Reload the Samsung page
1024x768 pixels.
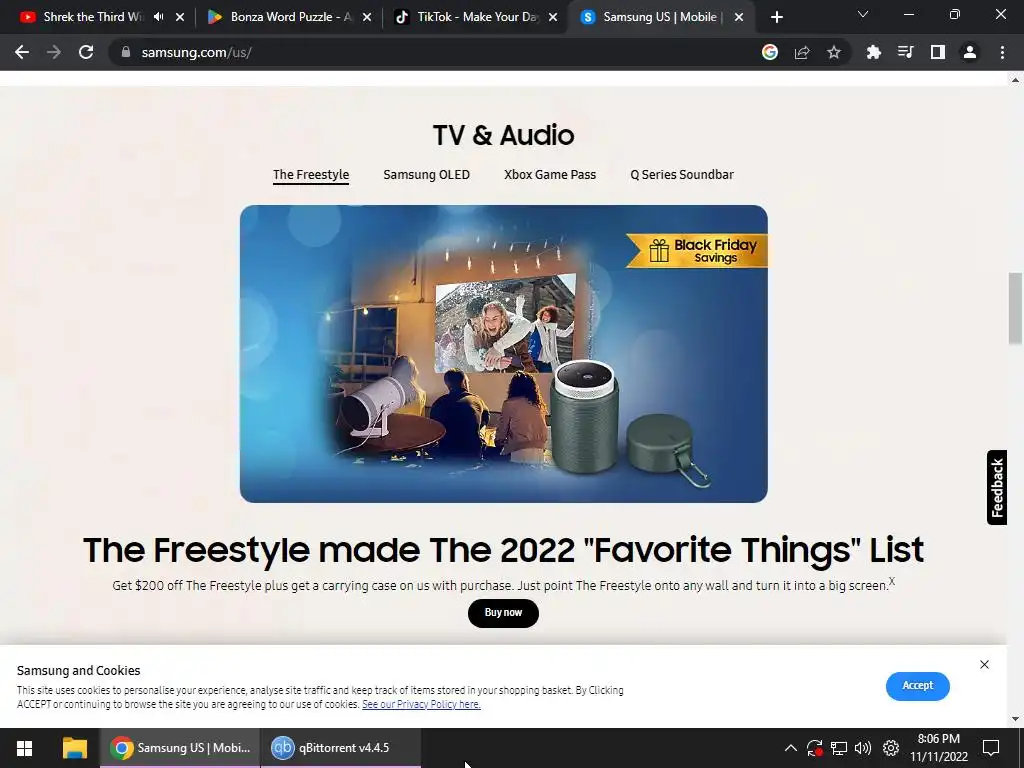86,52
